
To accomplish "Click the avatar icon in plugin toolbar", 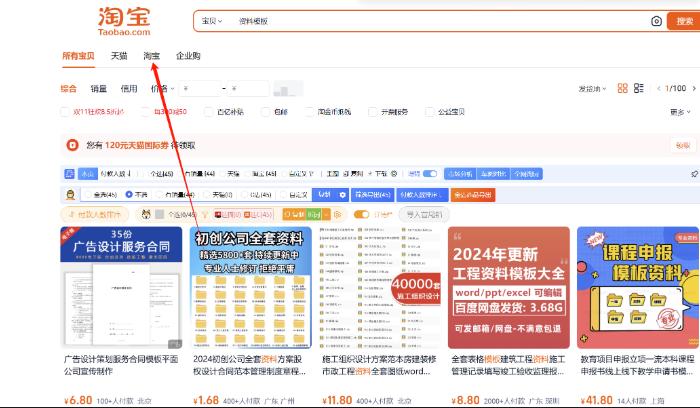I will point(71,194).
